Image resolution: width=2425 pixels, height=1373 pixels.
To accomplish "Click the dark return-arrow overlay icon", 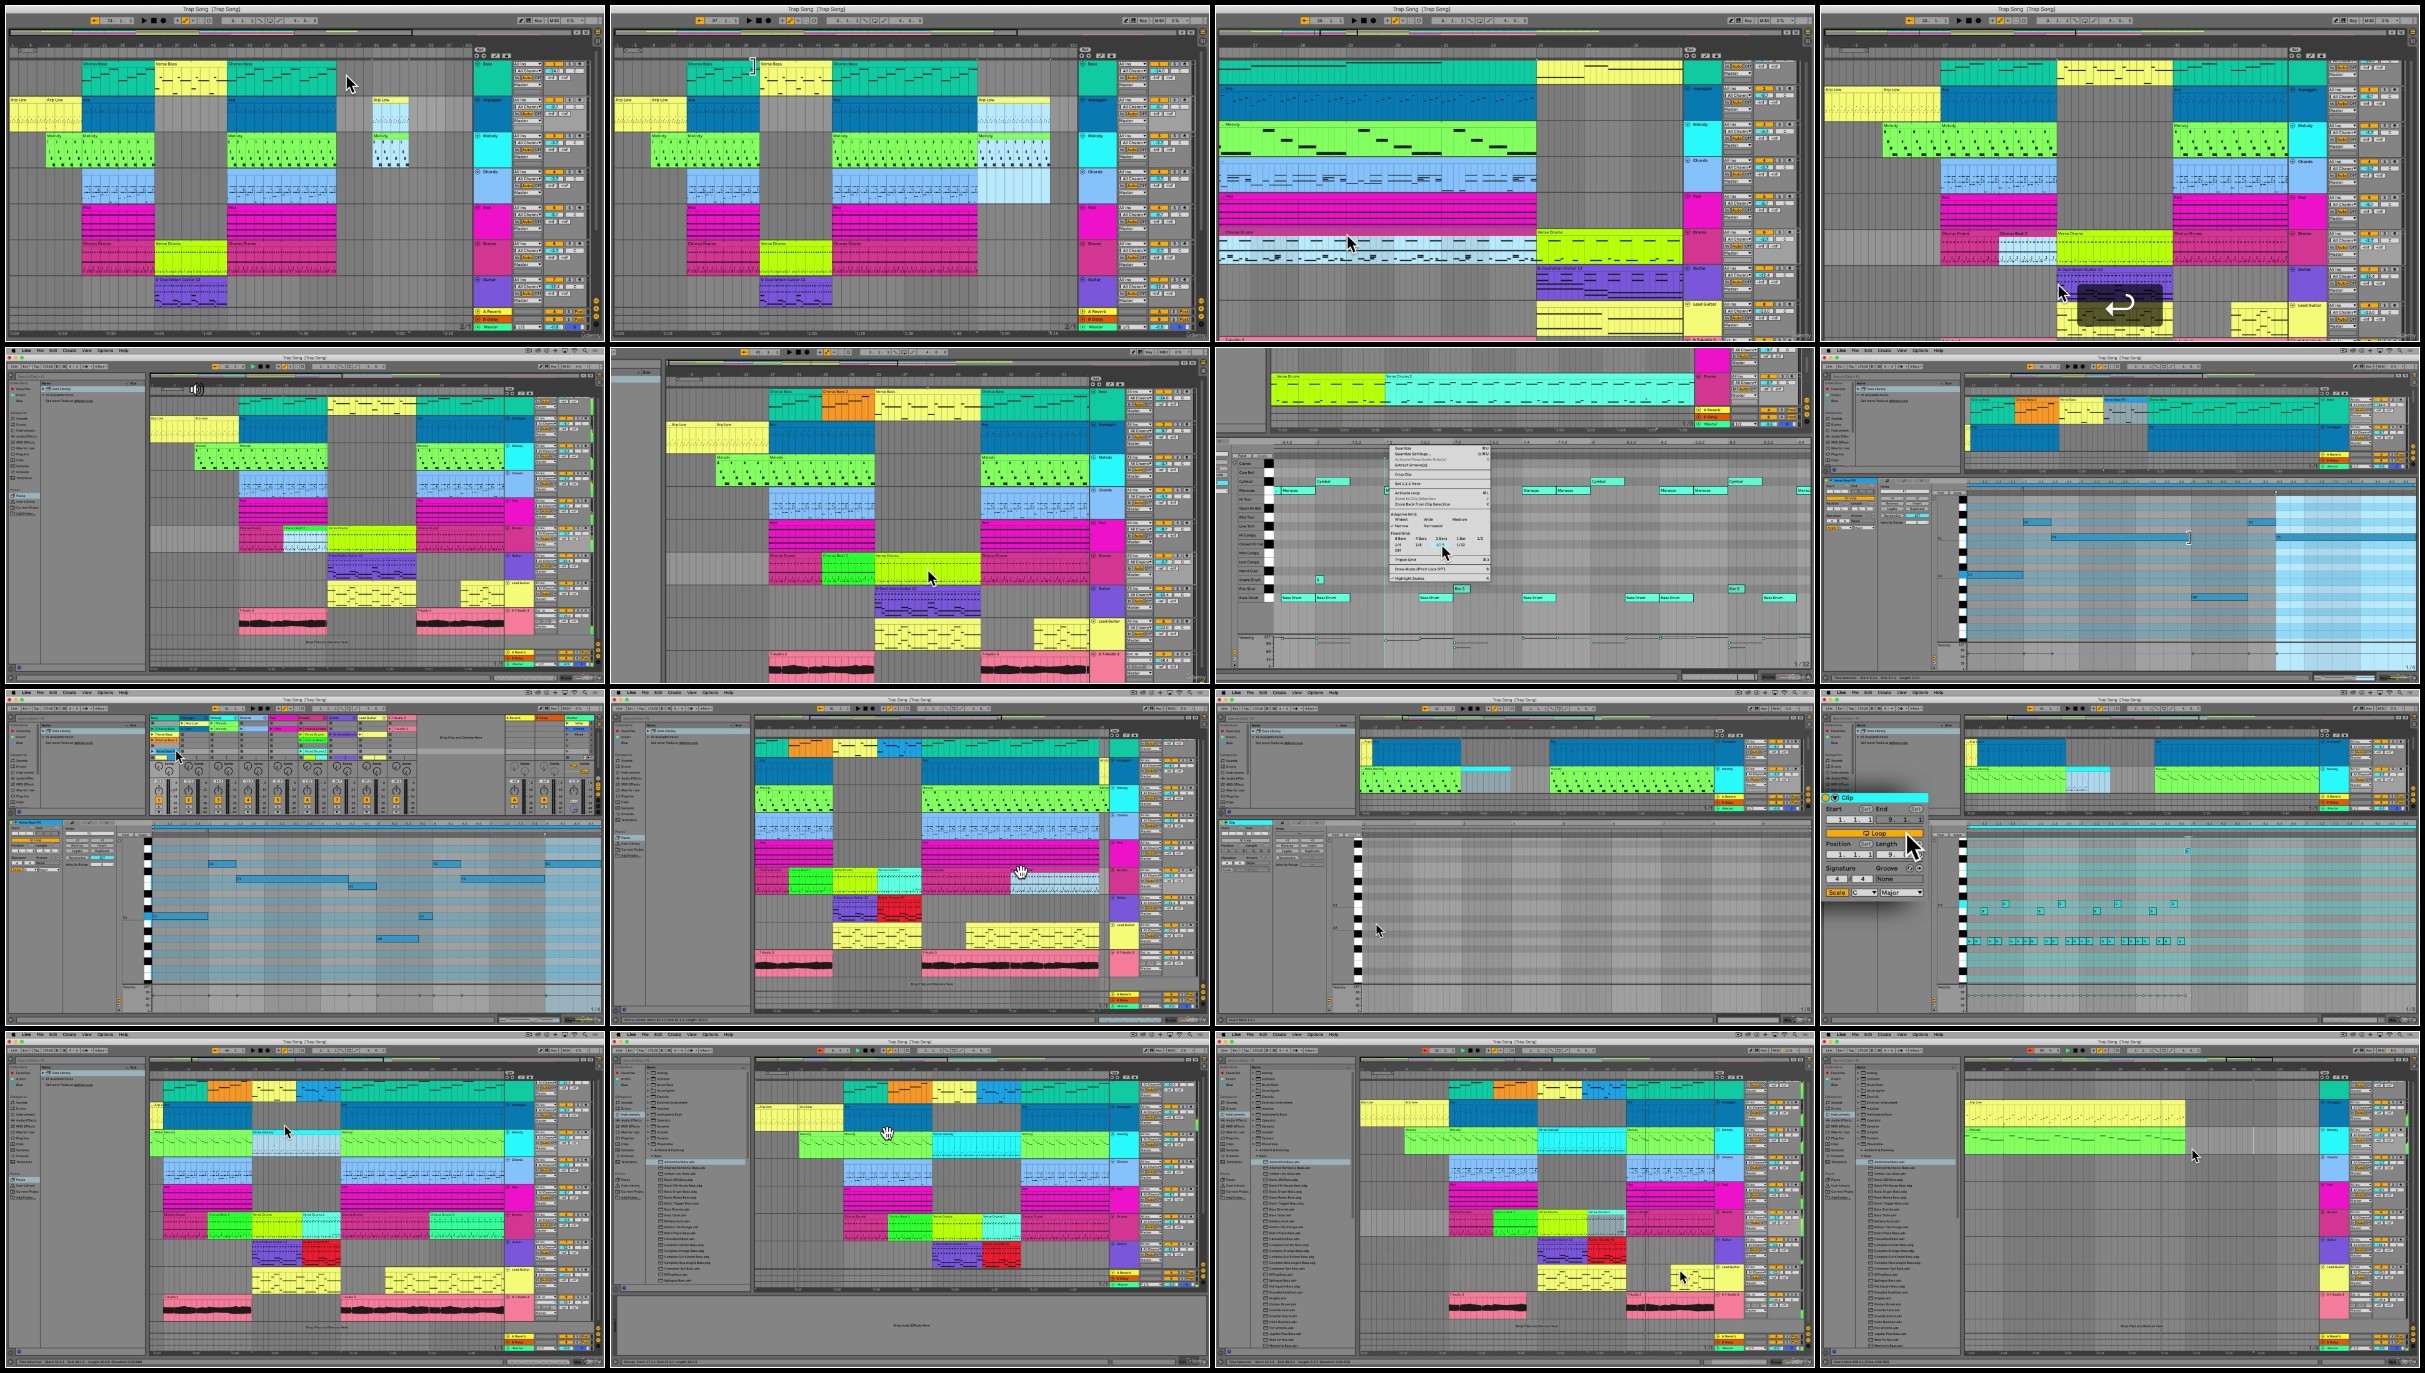I will tap(2119, 306).
